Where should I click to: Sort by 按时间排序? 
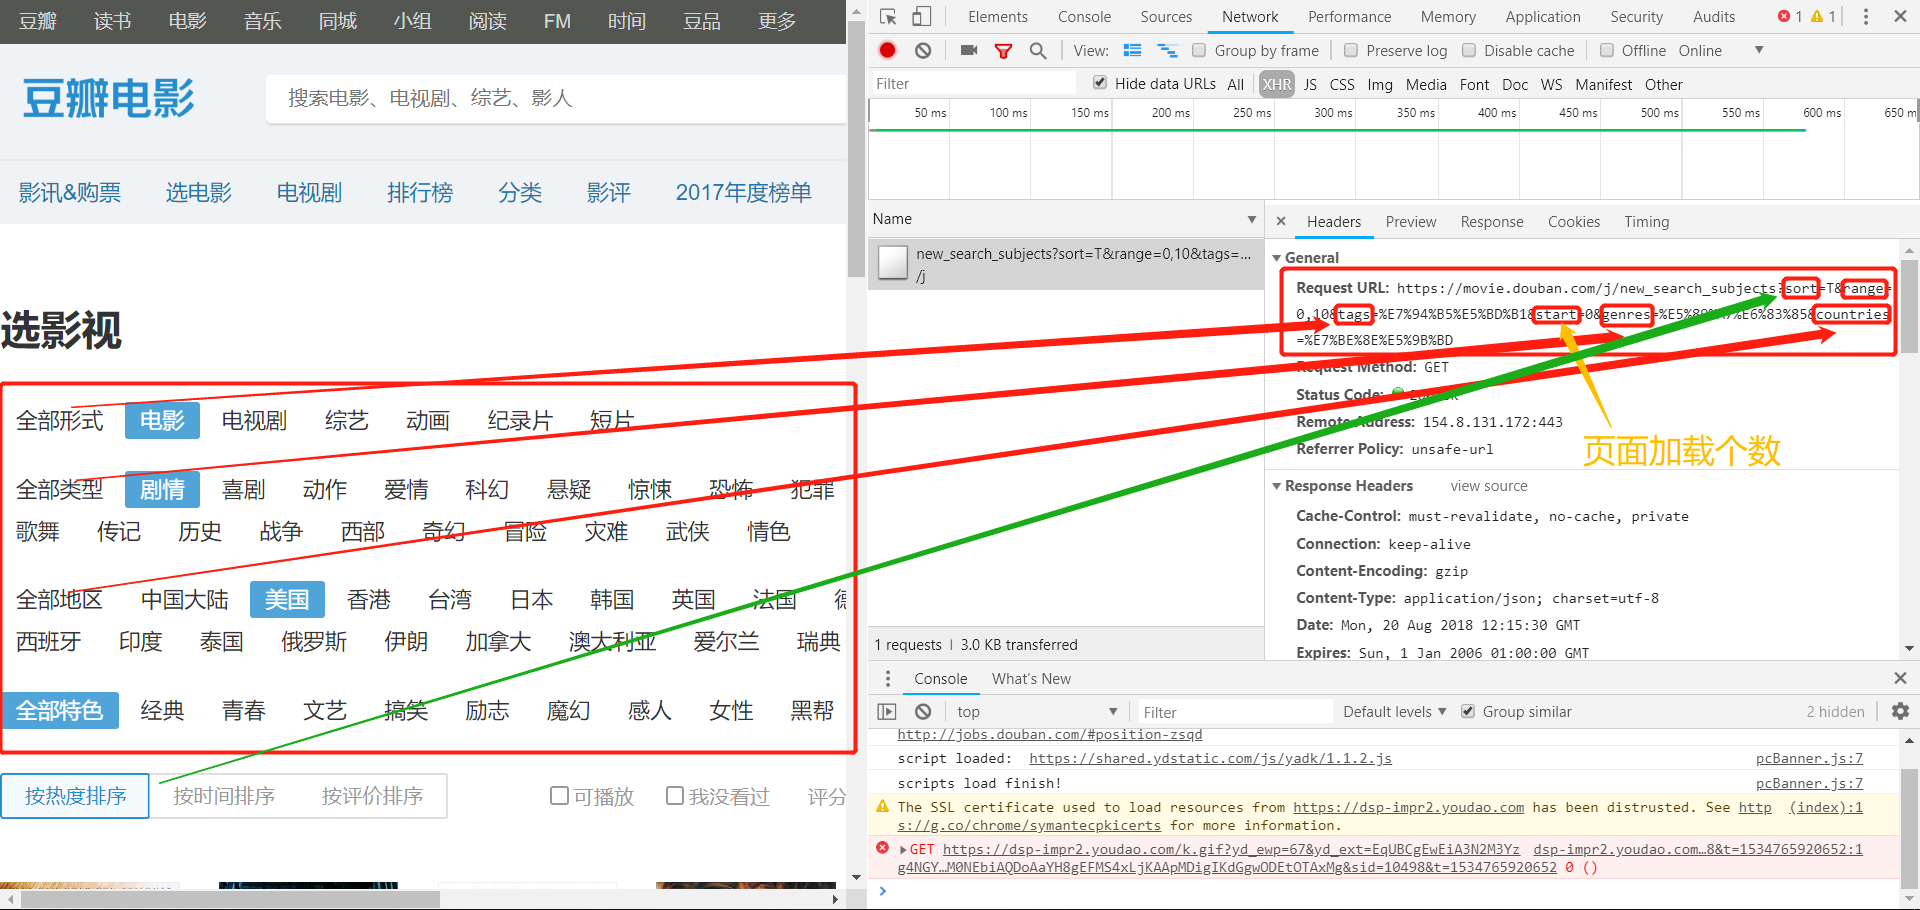tap(224, 796)
